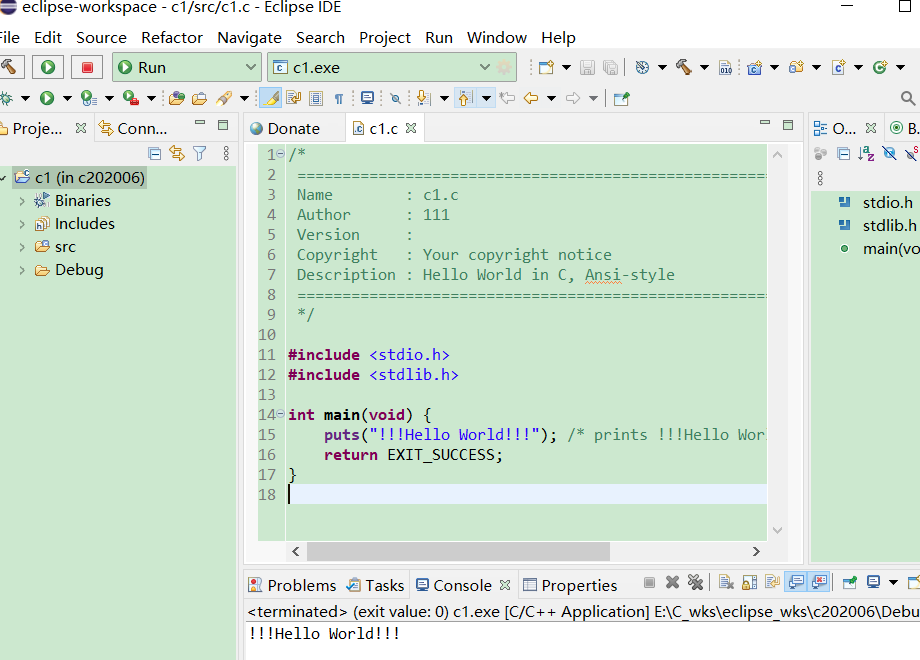Click the Build hammer icon
The image size is (920, 660).
[x=683, y=67]
